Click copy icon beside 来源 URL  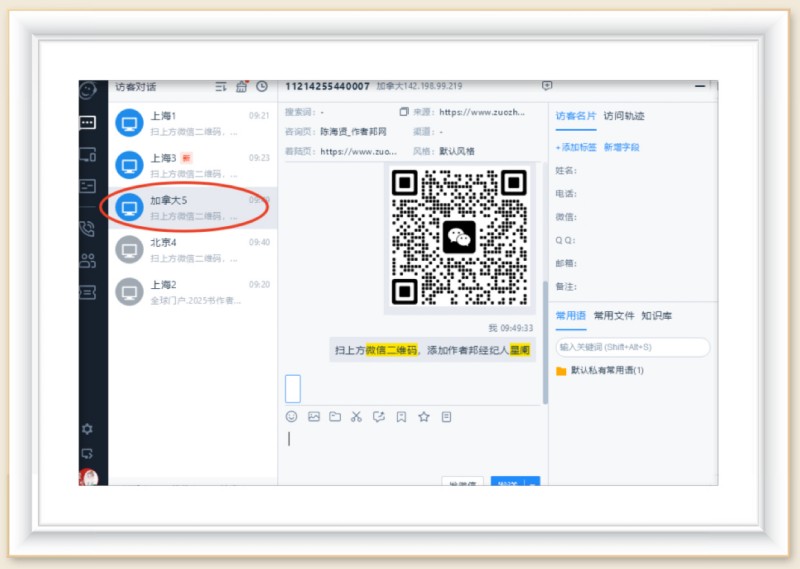click(404, 112)
